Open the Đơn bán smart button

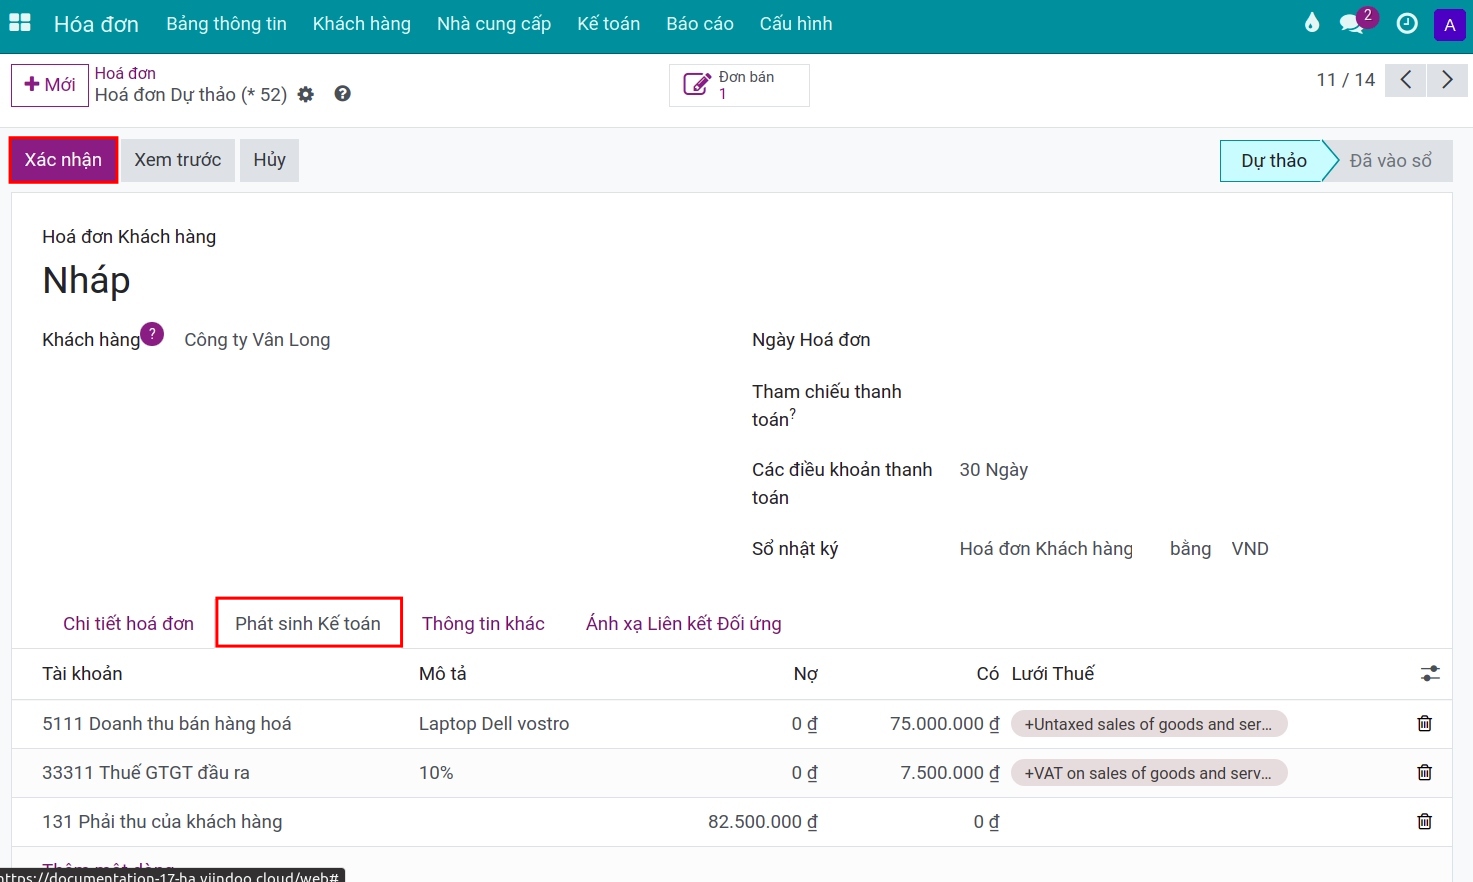tap(739, 85)
